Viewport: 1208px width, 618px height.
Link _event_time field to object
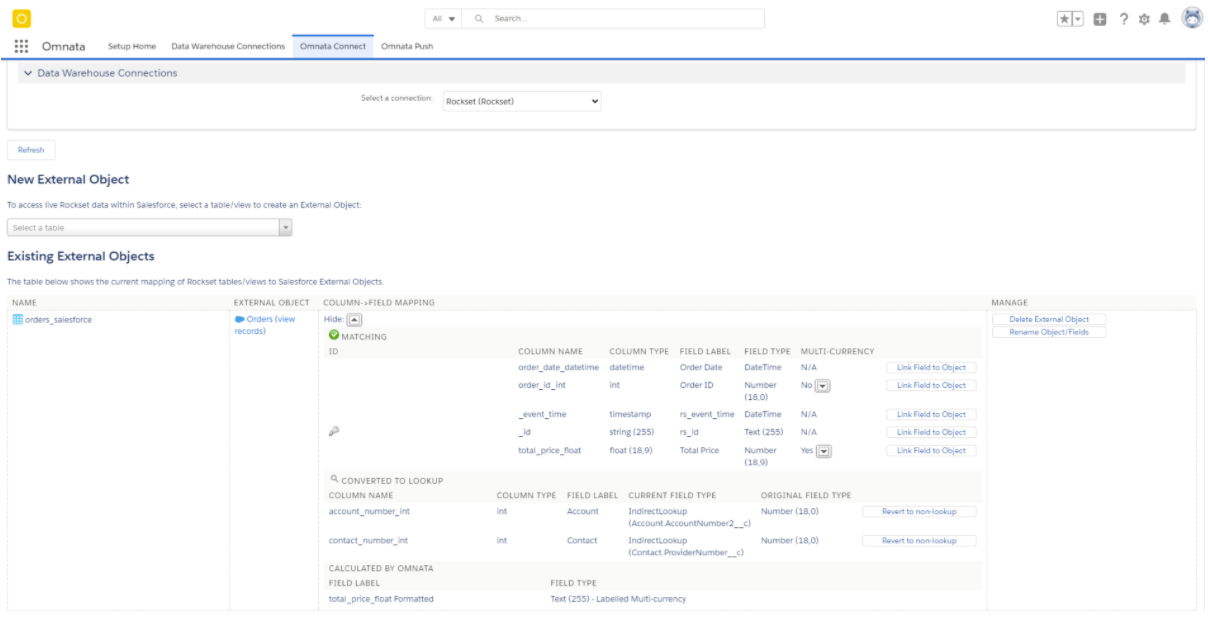tap(931, 414)
